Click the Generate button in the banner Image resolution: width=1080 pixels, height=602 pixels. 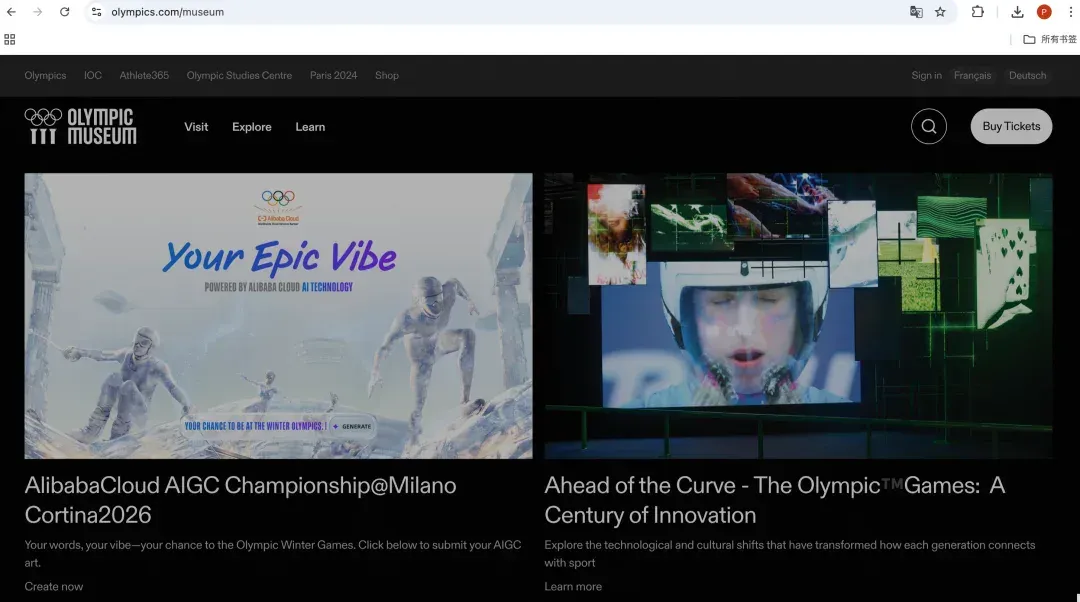[352, 426]
